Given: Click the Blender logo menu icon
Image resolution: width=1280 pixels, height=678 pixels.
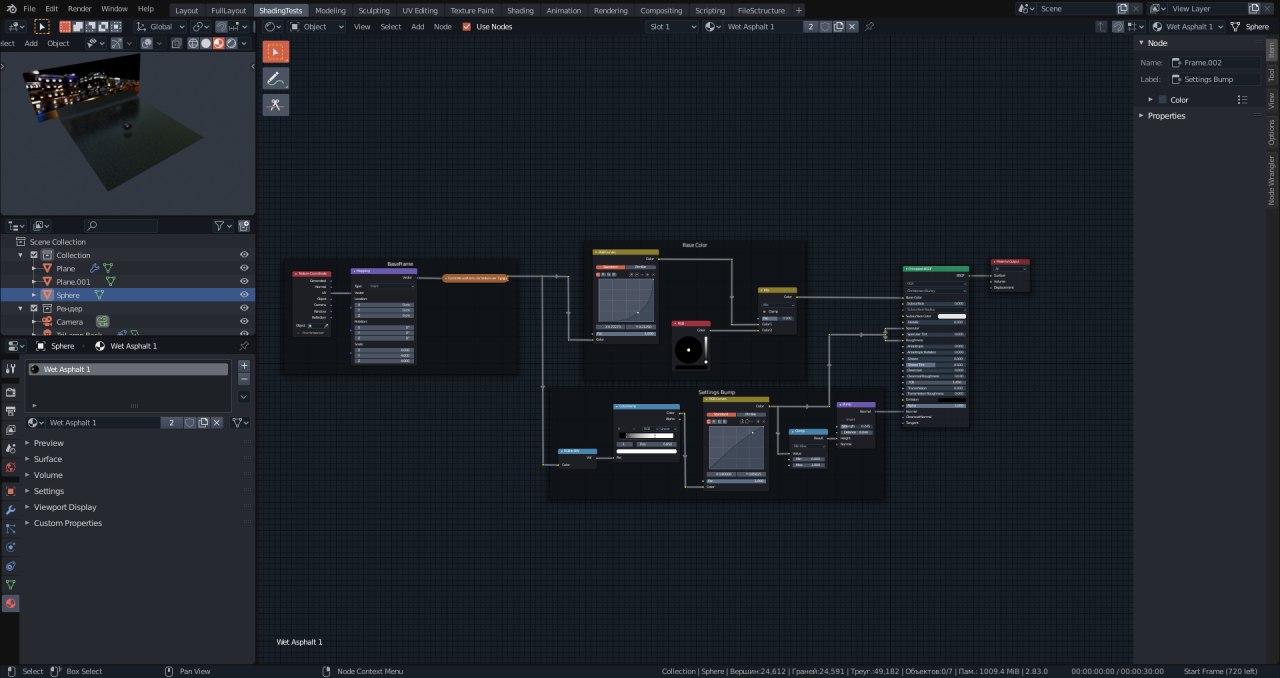Looking at the screenshot, I should (10, 9).
